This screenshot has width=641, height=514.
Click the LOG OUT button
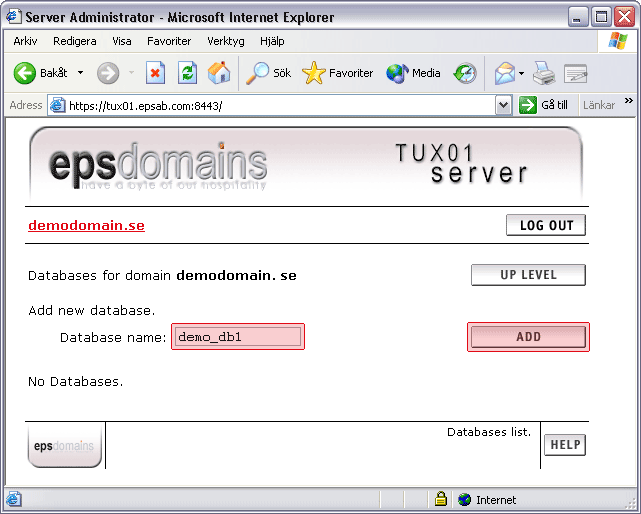tap(546, 225)
